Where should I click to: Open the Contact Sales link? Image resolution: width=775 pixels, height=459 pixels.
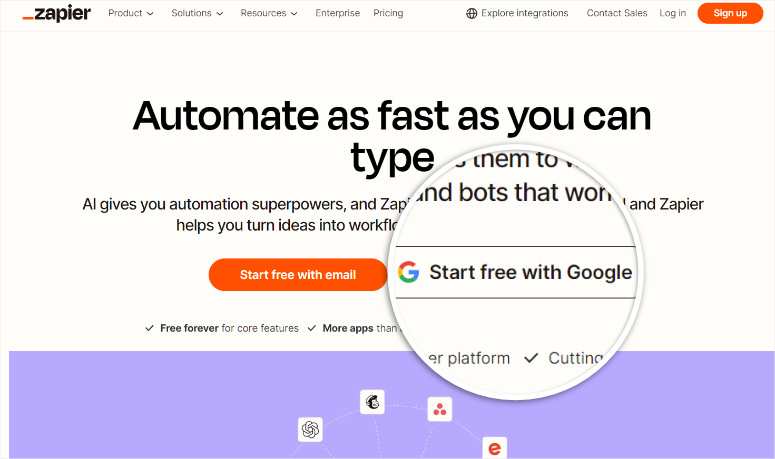pos(617,13)
